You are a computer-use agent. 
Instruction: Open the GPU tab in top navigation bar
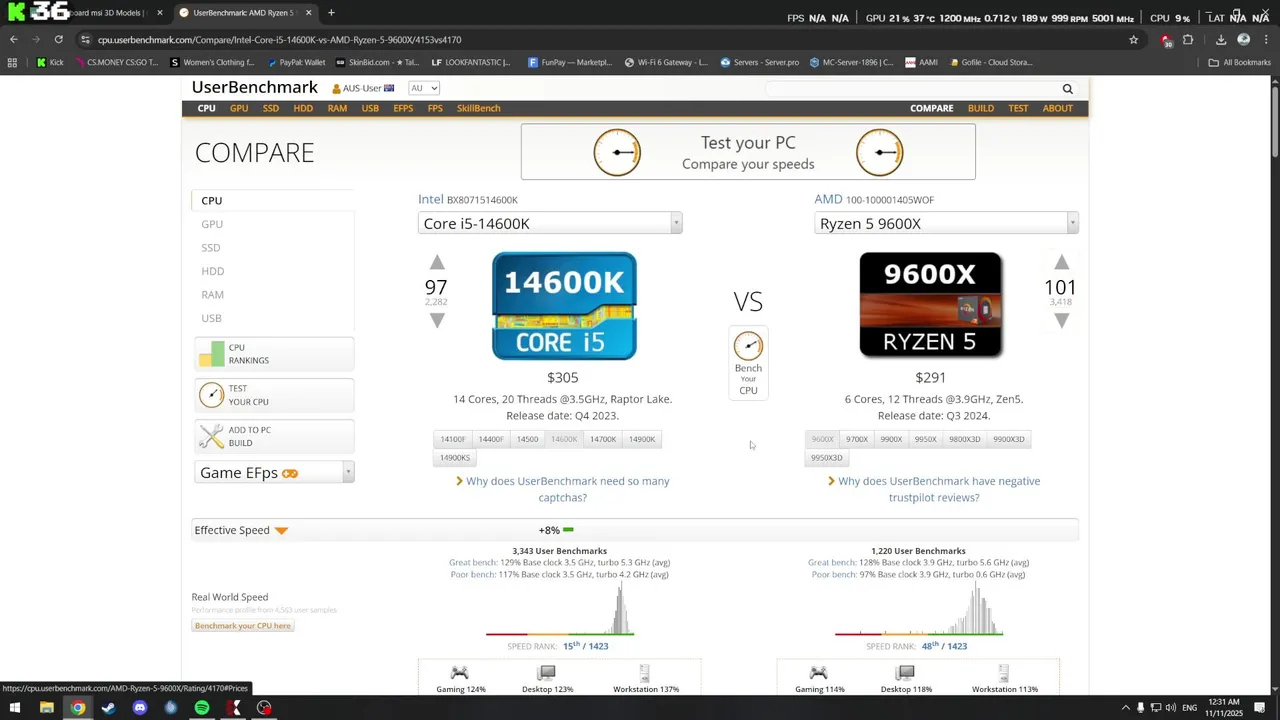[x=239, y=108]
